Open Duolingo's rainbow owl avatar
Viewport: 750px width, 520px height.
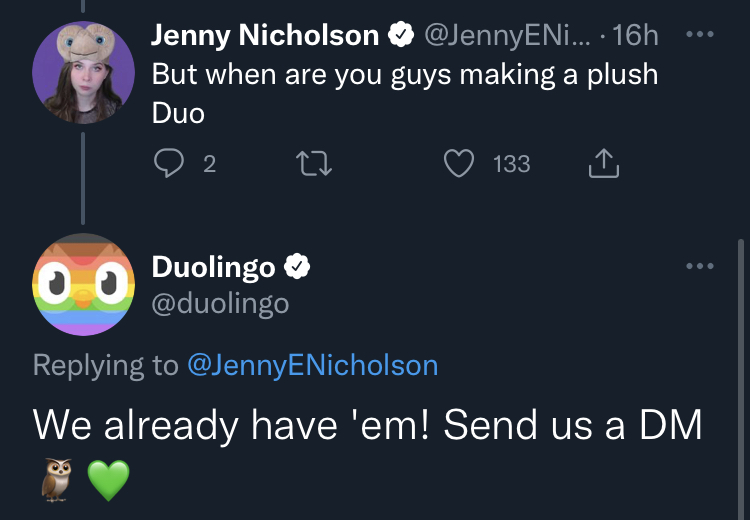tap(83, 284)
